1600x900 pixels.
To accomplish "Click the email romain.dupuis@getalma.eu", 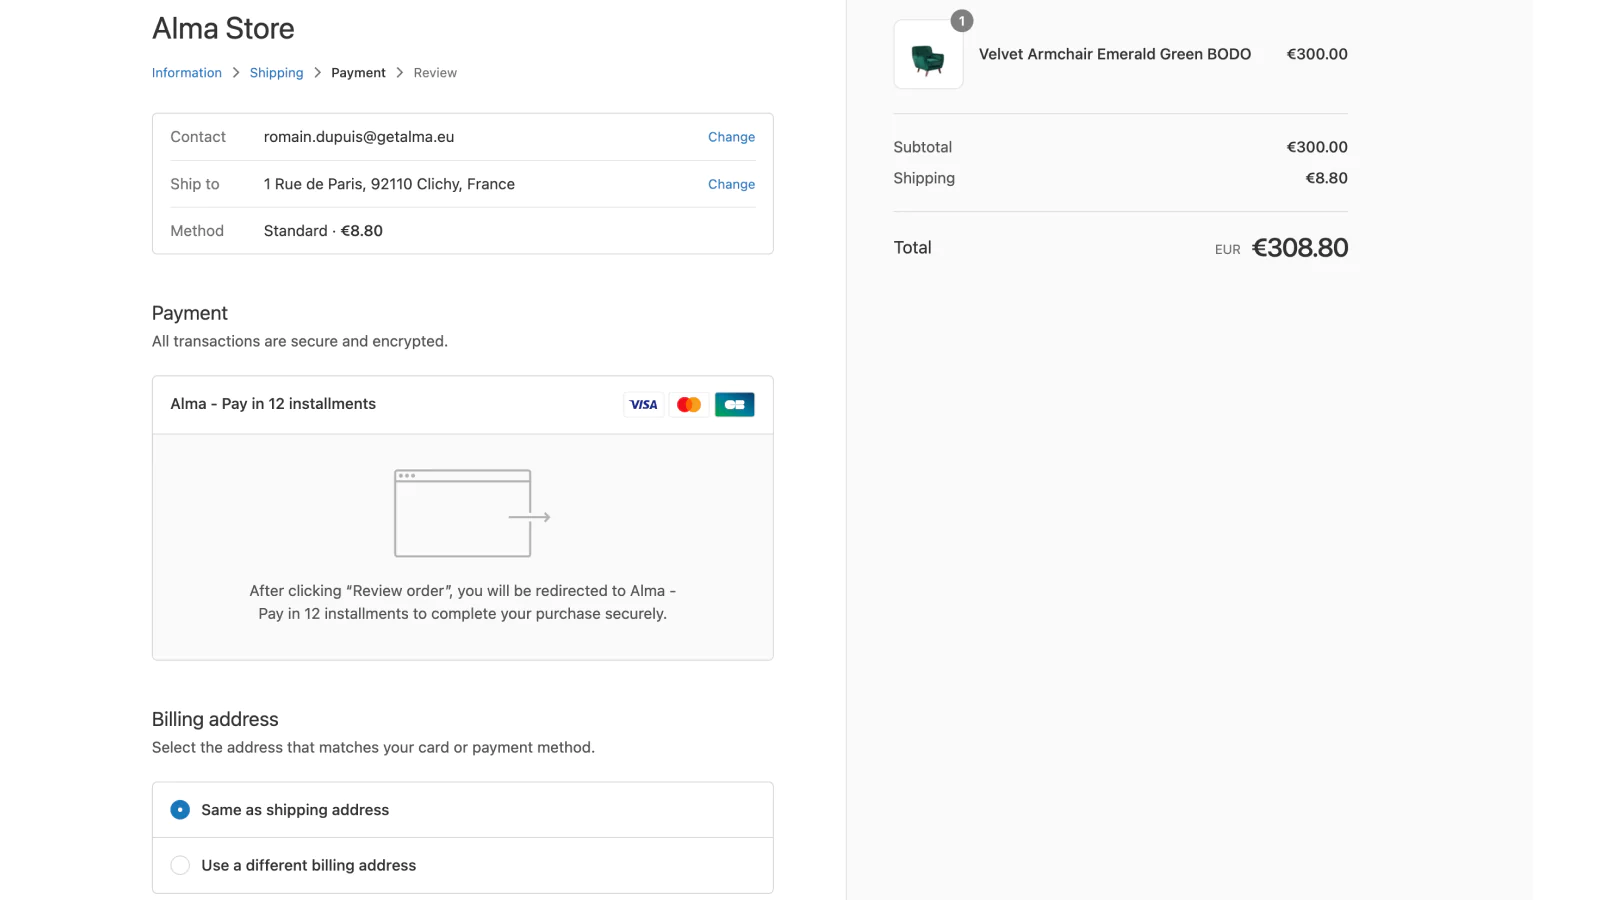I will pos(359,137).
